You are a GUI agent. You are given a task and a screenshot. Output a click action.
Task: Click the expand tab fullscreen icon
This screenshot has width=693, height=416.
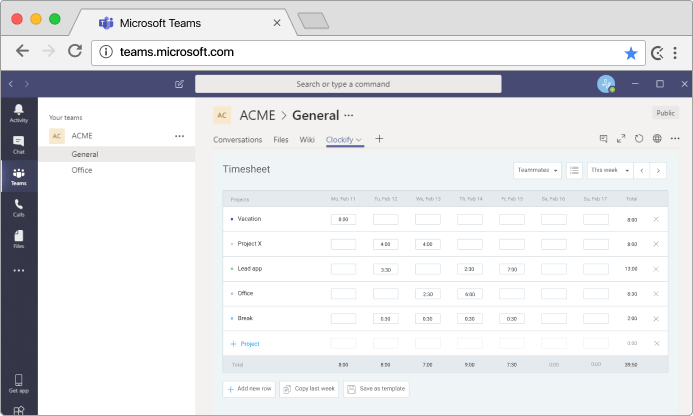coord(621,139)
